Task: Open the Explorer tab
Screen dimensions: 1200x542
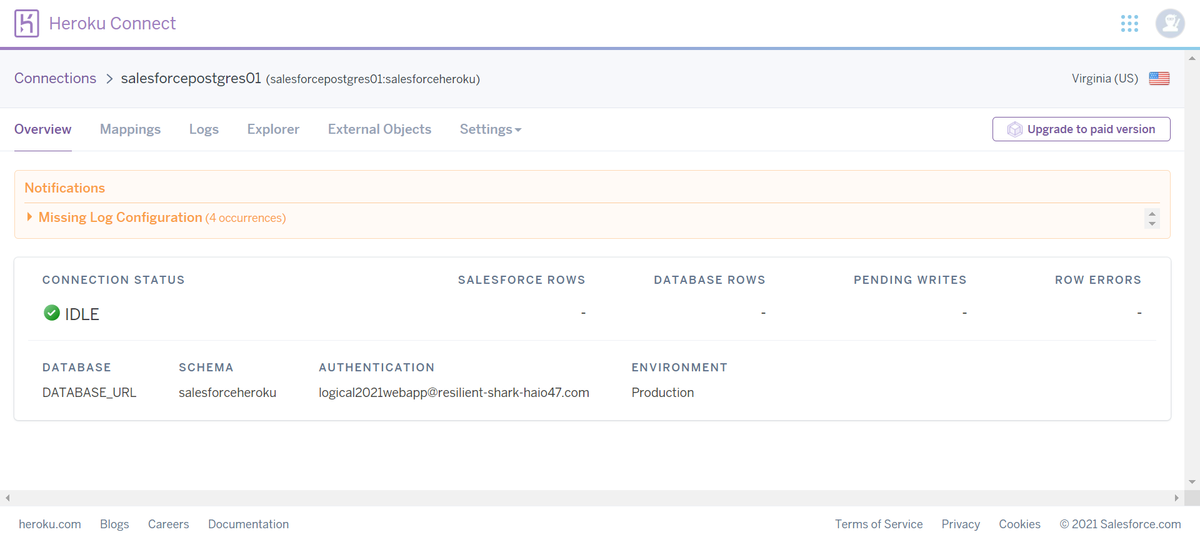Action: click(273, 129)
